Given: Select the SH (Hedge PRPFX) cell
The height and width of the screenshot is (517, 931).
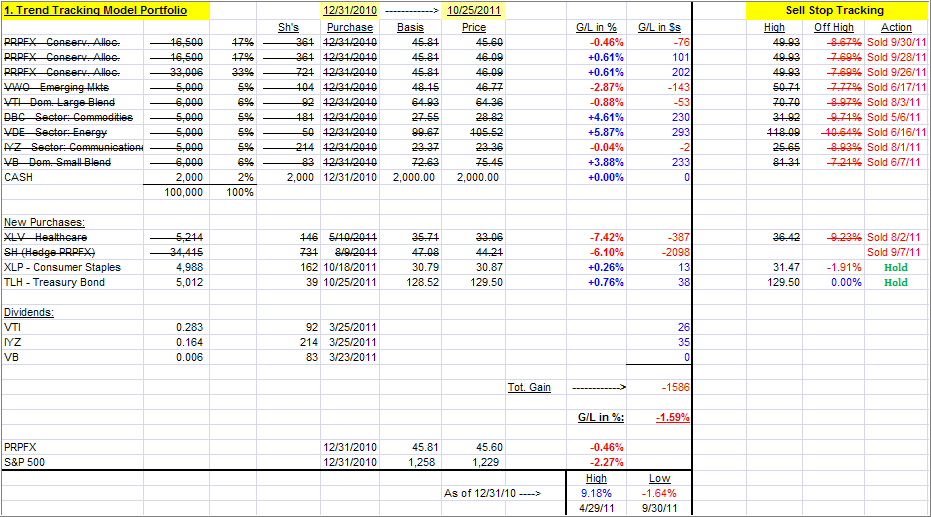Looking at the screenshot, I should (x=49, y=252).
